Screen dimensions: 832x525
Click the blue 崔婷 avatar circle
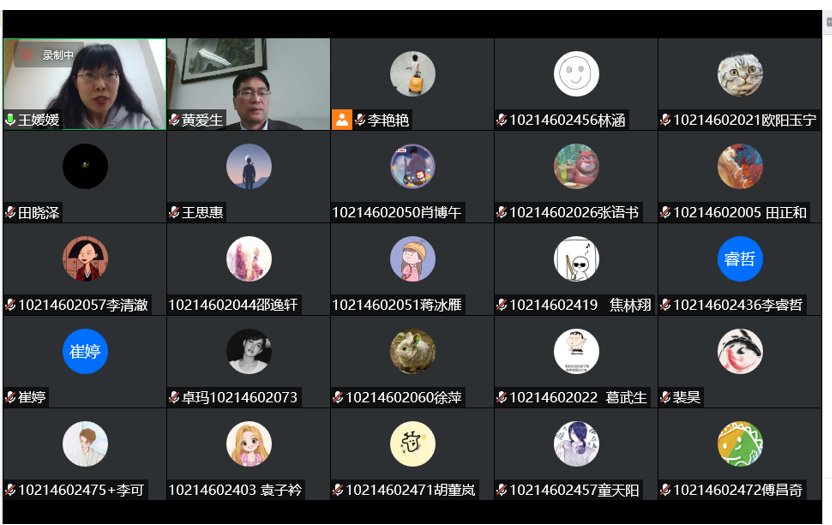(85, 351)
